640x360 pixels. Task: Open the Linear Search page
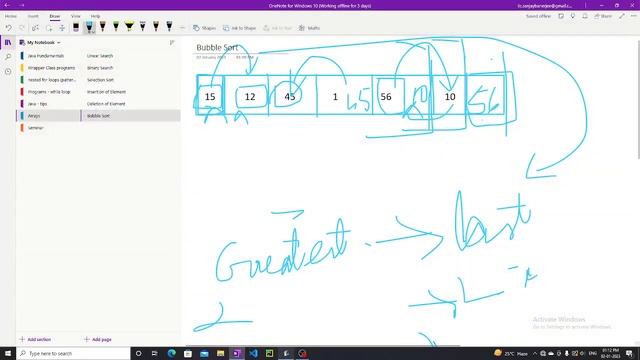click(x=131, y=56)
